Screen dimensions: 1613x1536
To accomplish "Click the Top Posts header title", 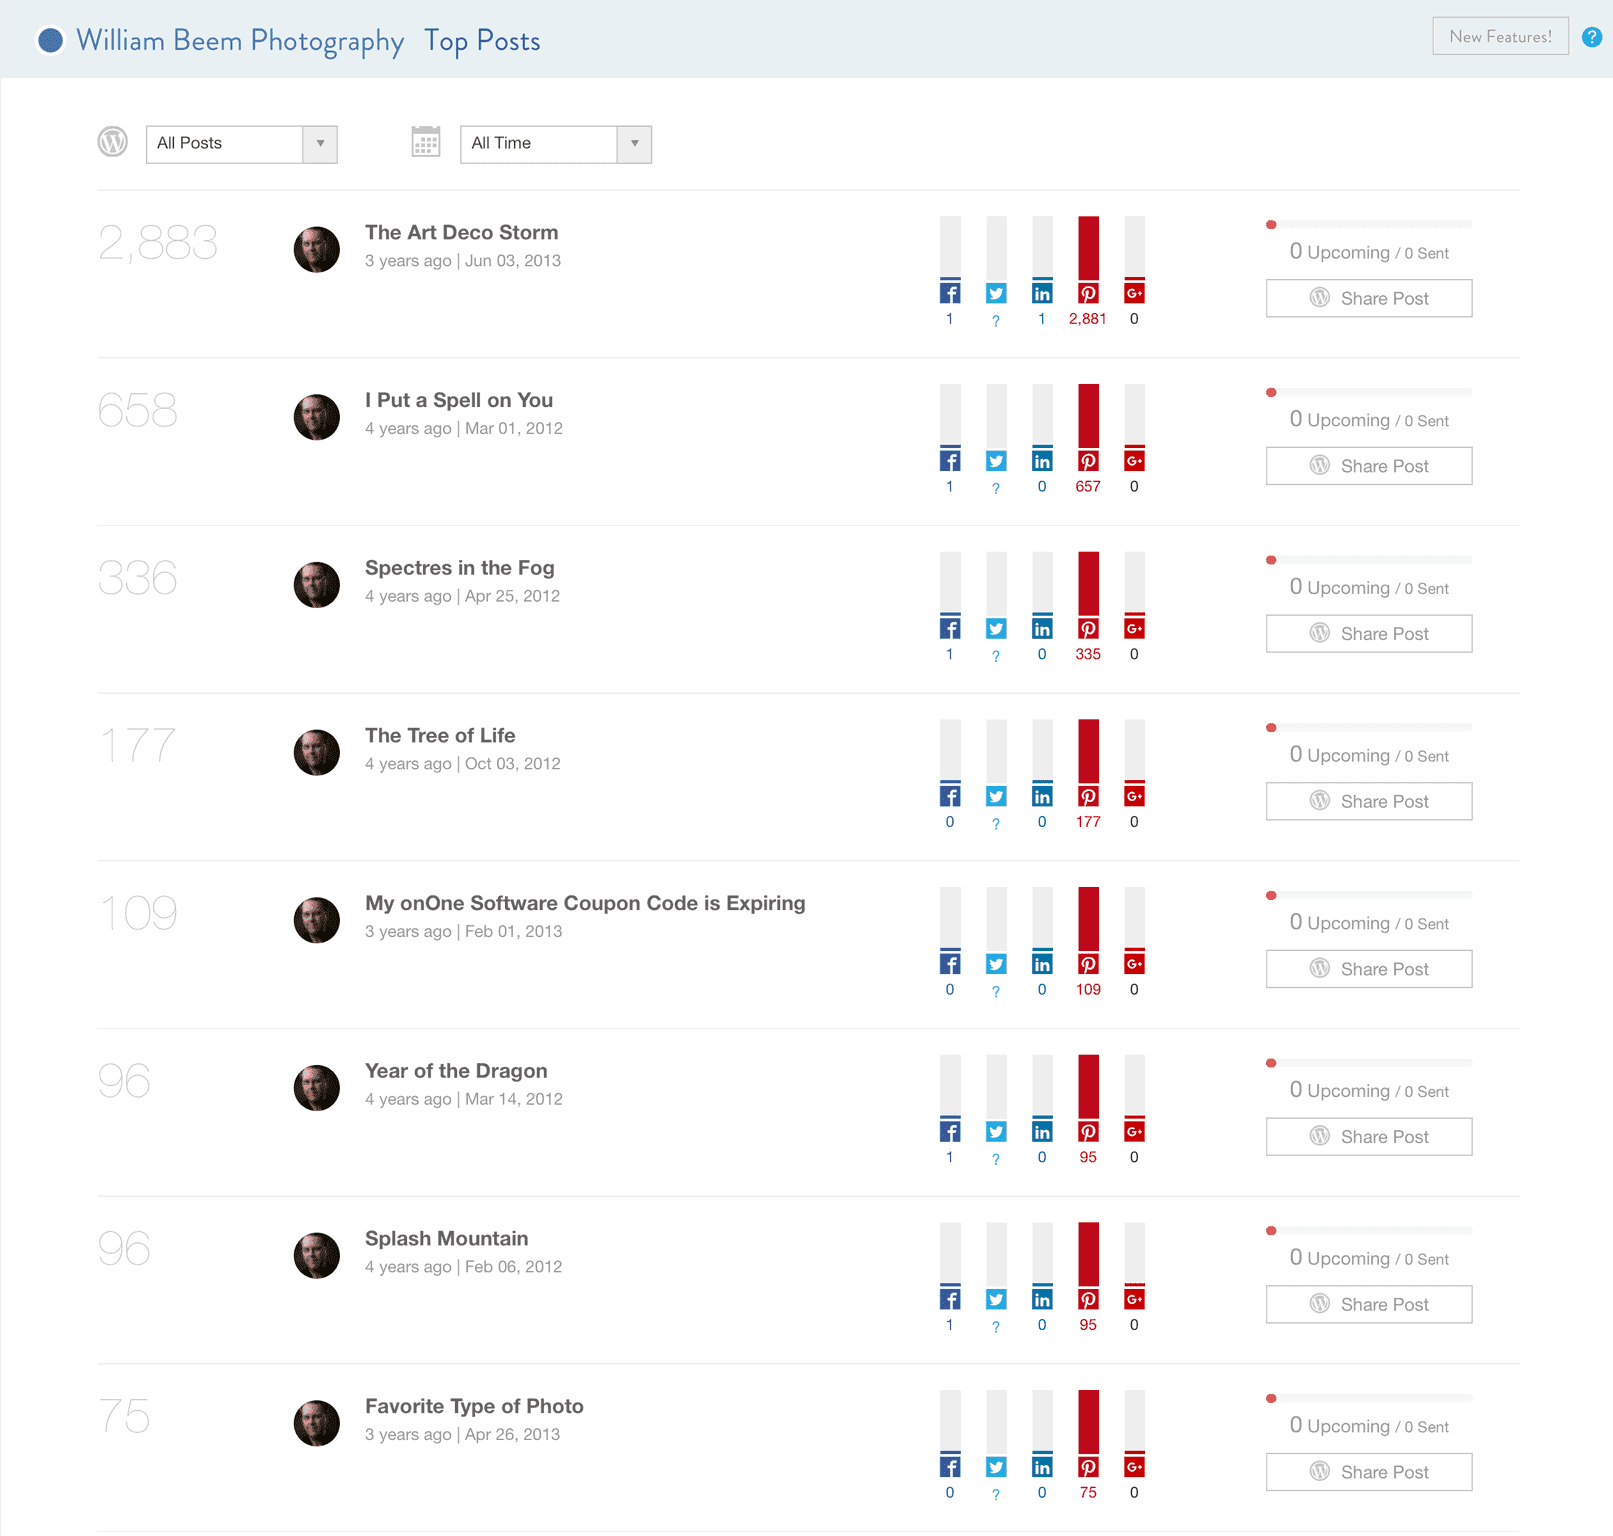I will (482, 41).
